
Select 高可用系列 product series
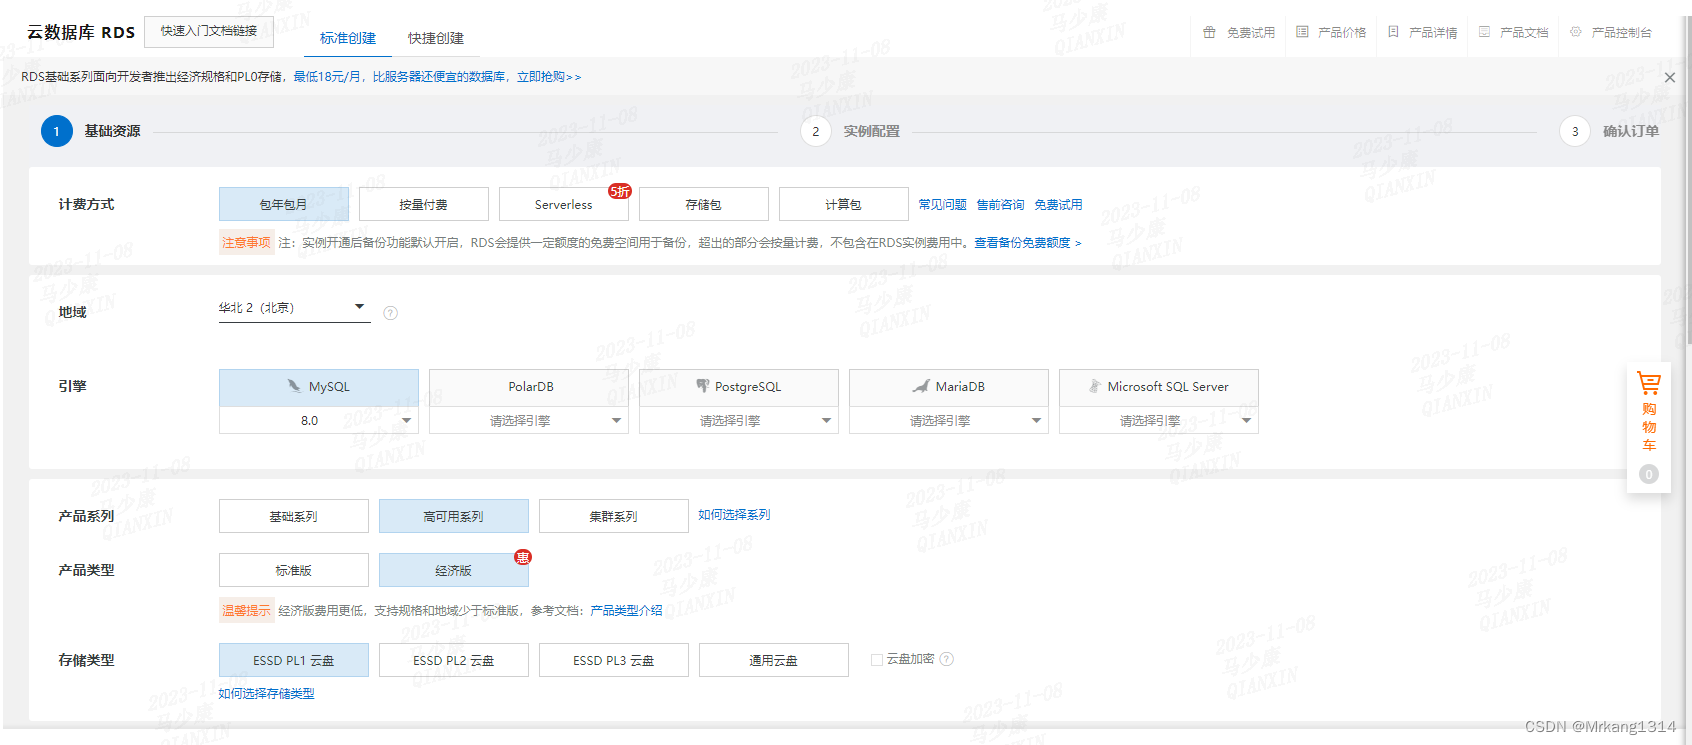click(x=454, y=516)
